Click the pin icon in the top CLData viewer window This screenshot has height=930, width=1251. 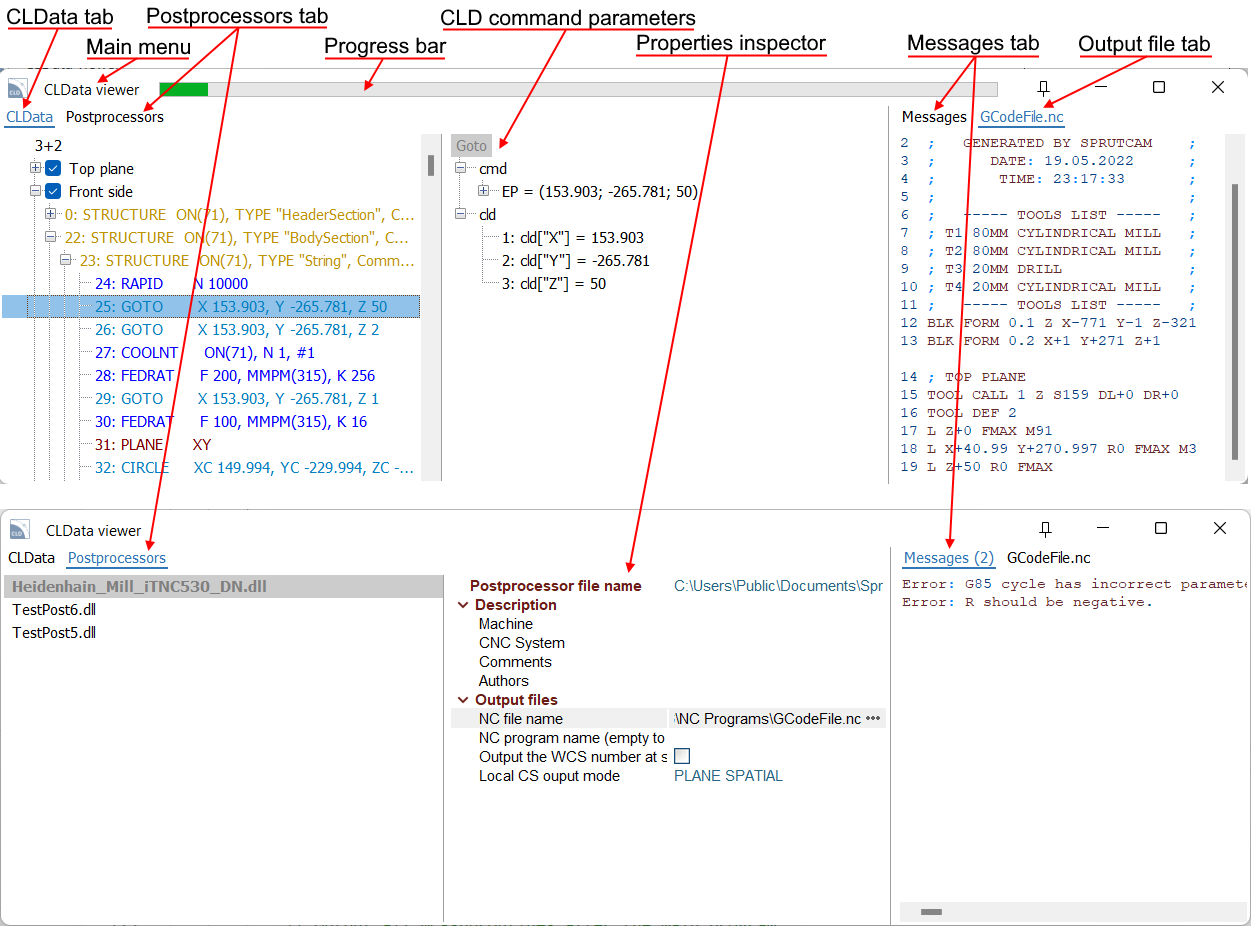1044,88
